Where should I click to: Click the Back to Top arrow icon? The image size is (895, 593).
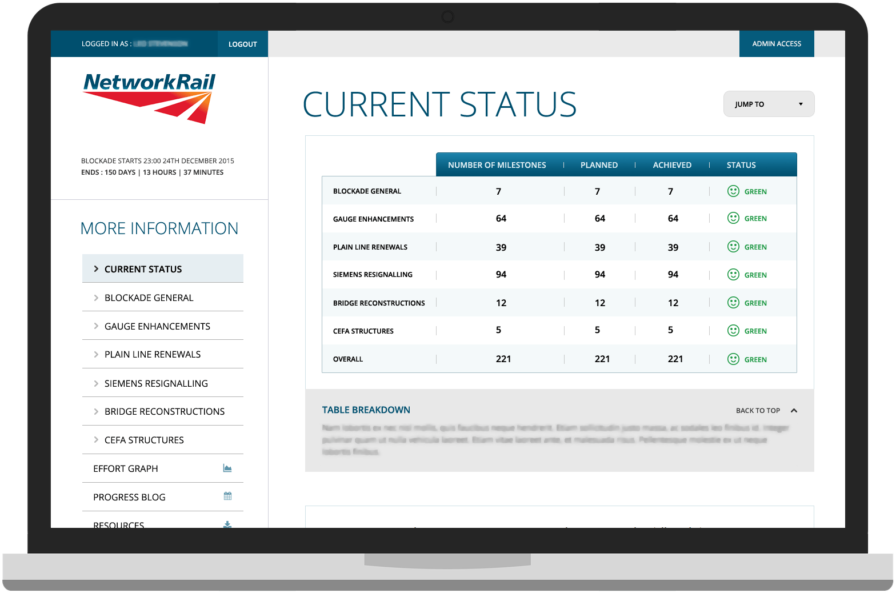pyautogui.click(x=794, y=410)
